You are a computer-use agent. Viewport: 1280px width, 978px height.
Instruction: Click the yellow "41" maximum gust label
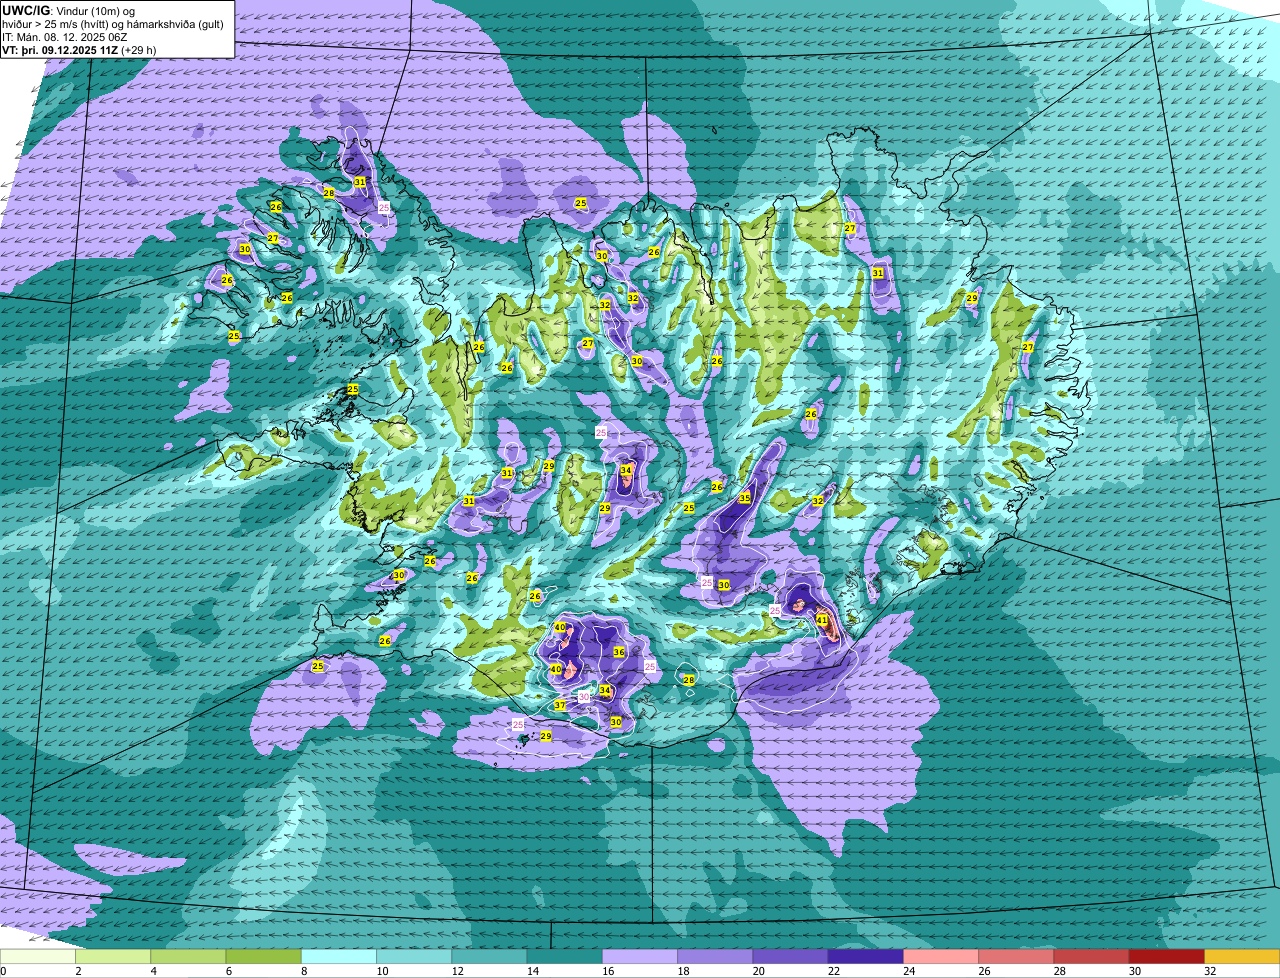[822, 620]
